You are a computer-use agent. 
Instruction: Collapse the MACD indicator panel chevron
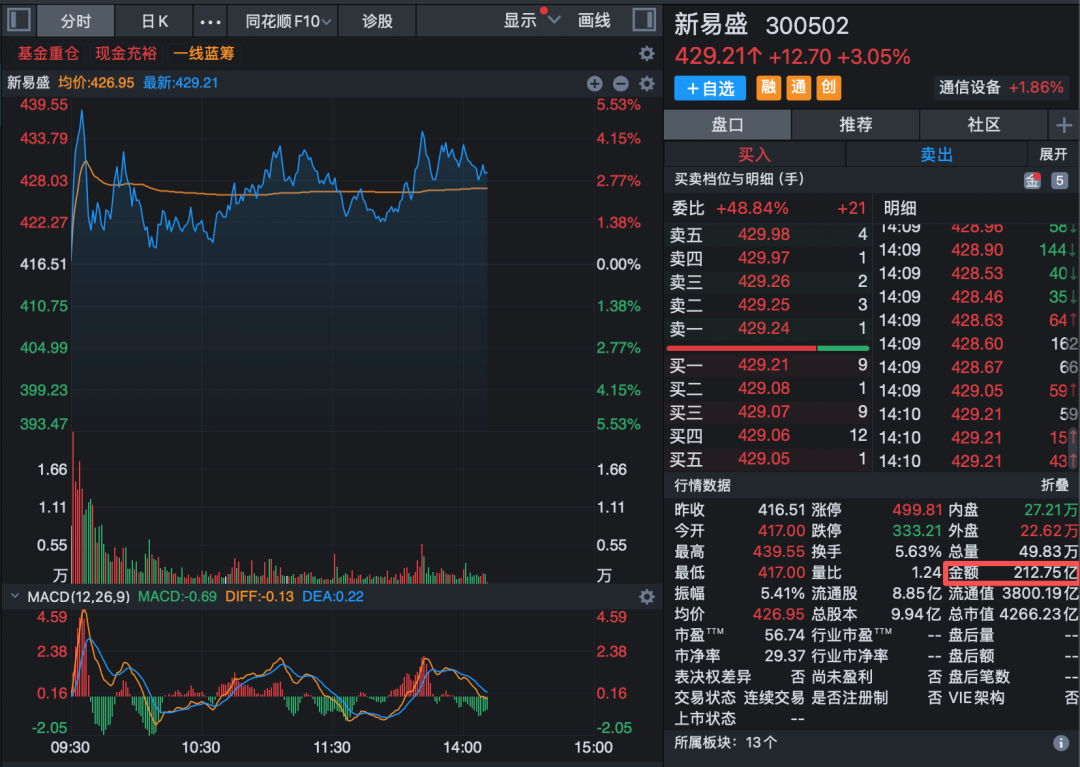point(15,597)
